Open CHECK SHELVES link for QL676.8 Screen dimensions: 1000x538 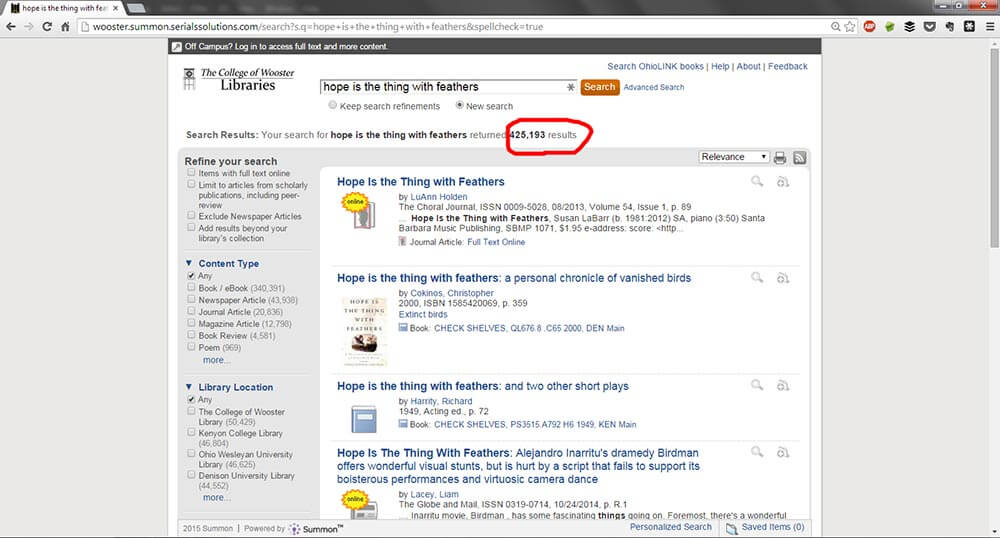point(529,328)
